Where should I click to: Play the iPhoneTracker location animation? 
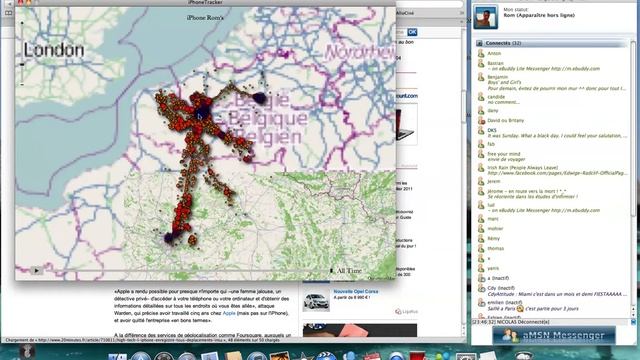(36, 270)
